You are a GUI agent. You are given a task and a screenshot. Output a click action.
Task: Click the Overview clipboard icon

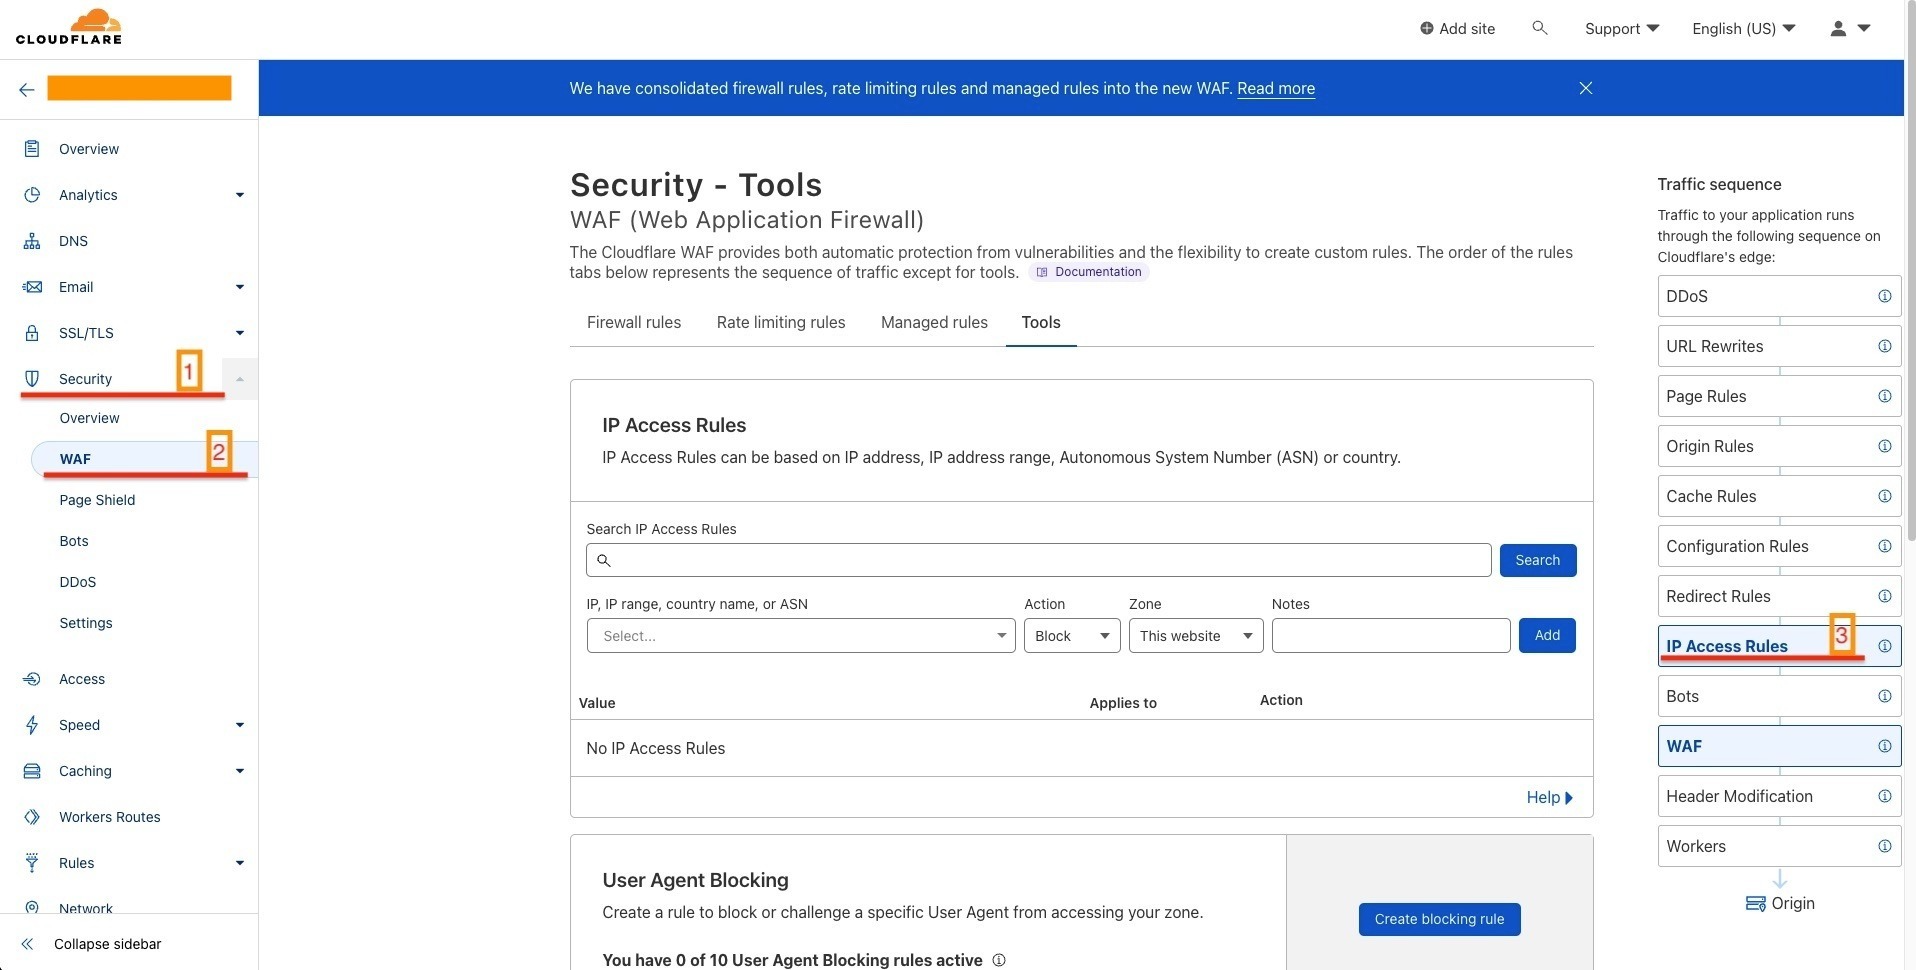click(32, 149)
